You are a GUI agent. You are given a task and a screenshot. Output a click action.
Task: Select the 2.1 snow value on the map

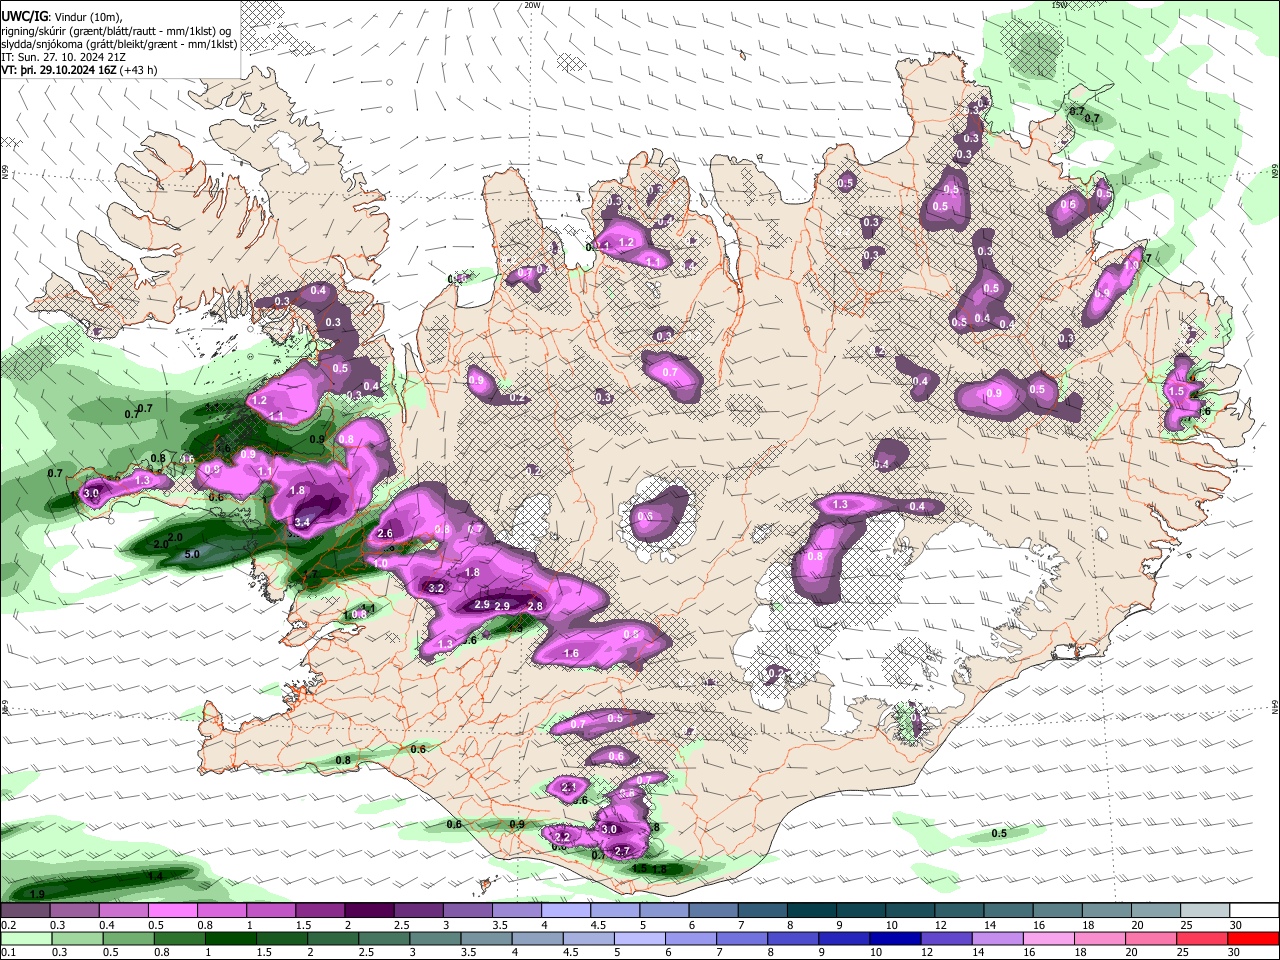(x=570, y=788)
